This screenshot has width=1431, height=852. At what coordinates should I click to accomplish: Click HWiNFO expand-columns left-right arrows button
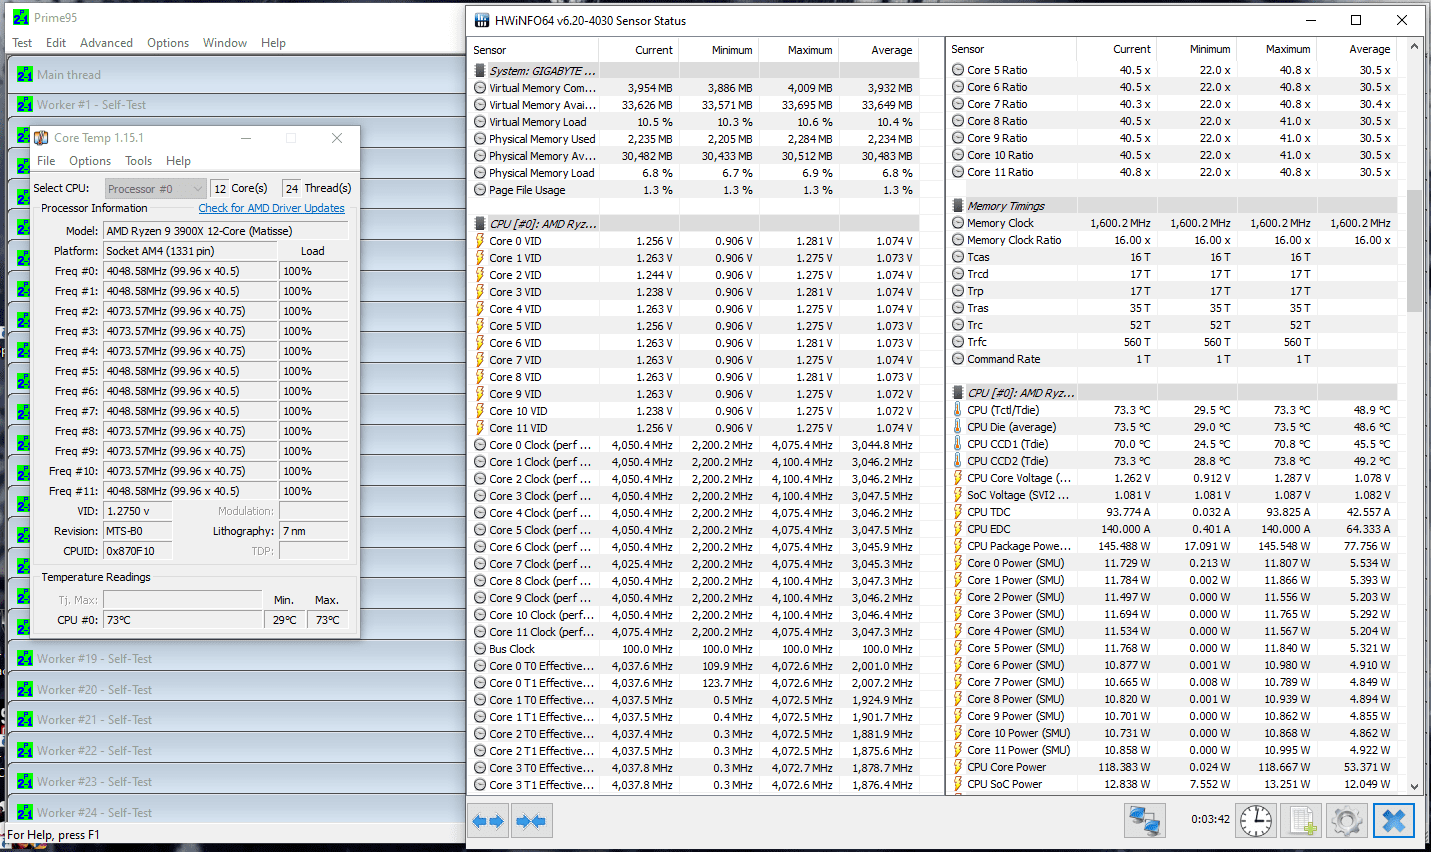[488, 821]
